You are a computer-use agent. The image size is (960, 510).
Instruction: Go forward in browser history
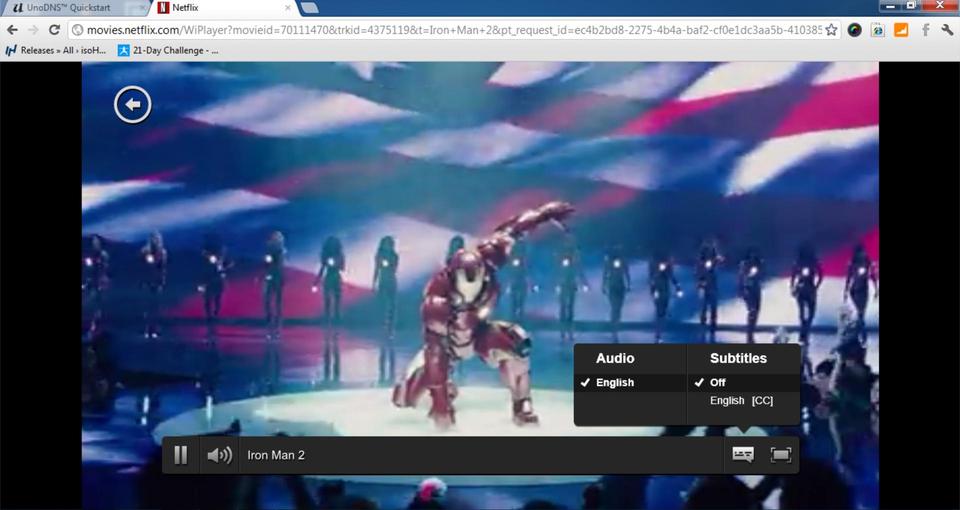33,30
